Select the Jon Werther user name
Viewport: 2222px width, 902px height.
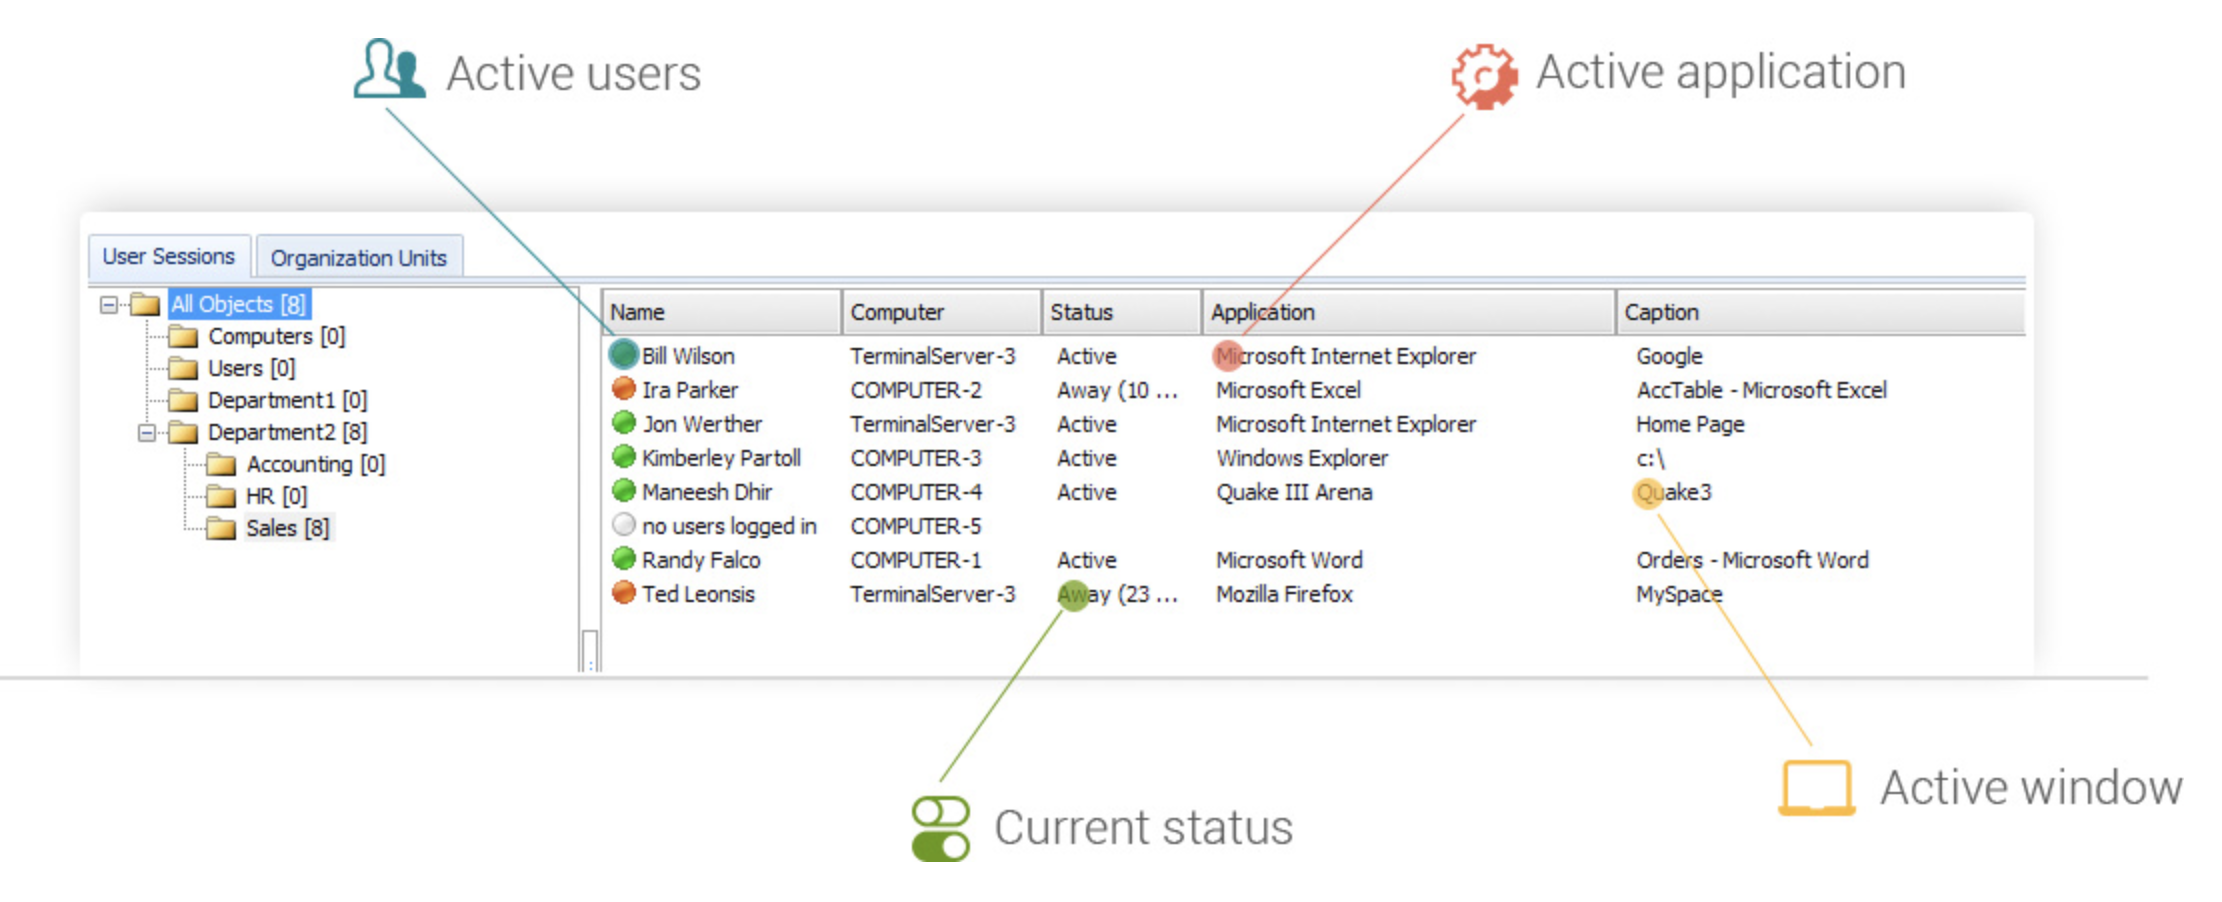(x=702, y=424)
